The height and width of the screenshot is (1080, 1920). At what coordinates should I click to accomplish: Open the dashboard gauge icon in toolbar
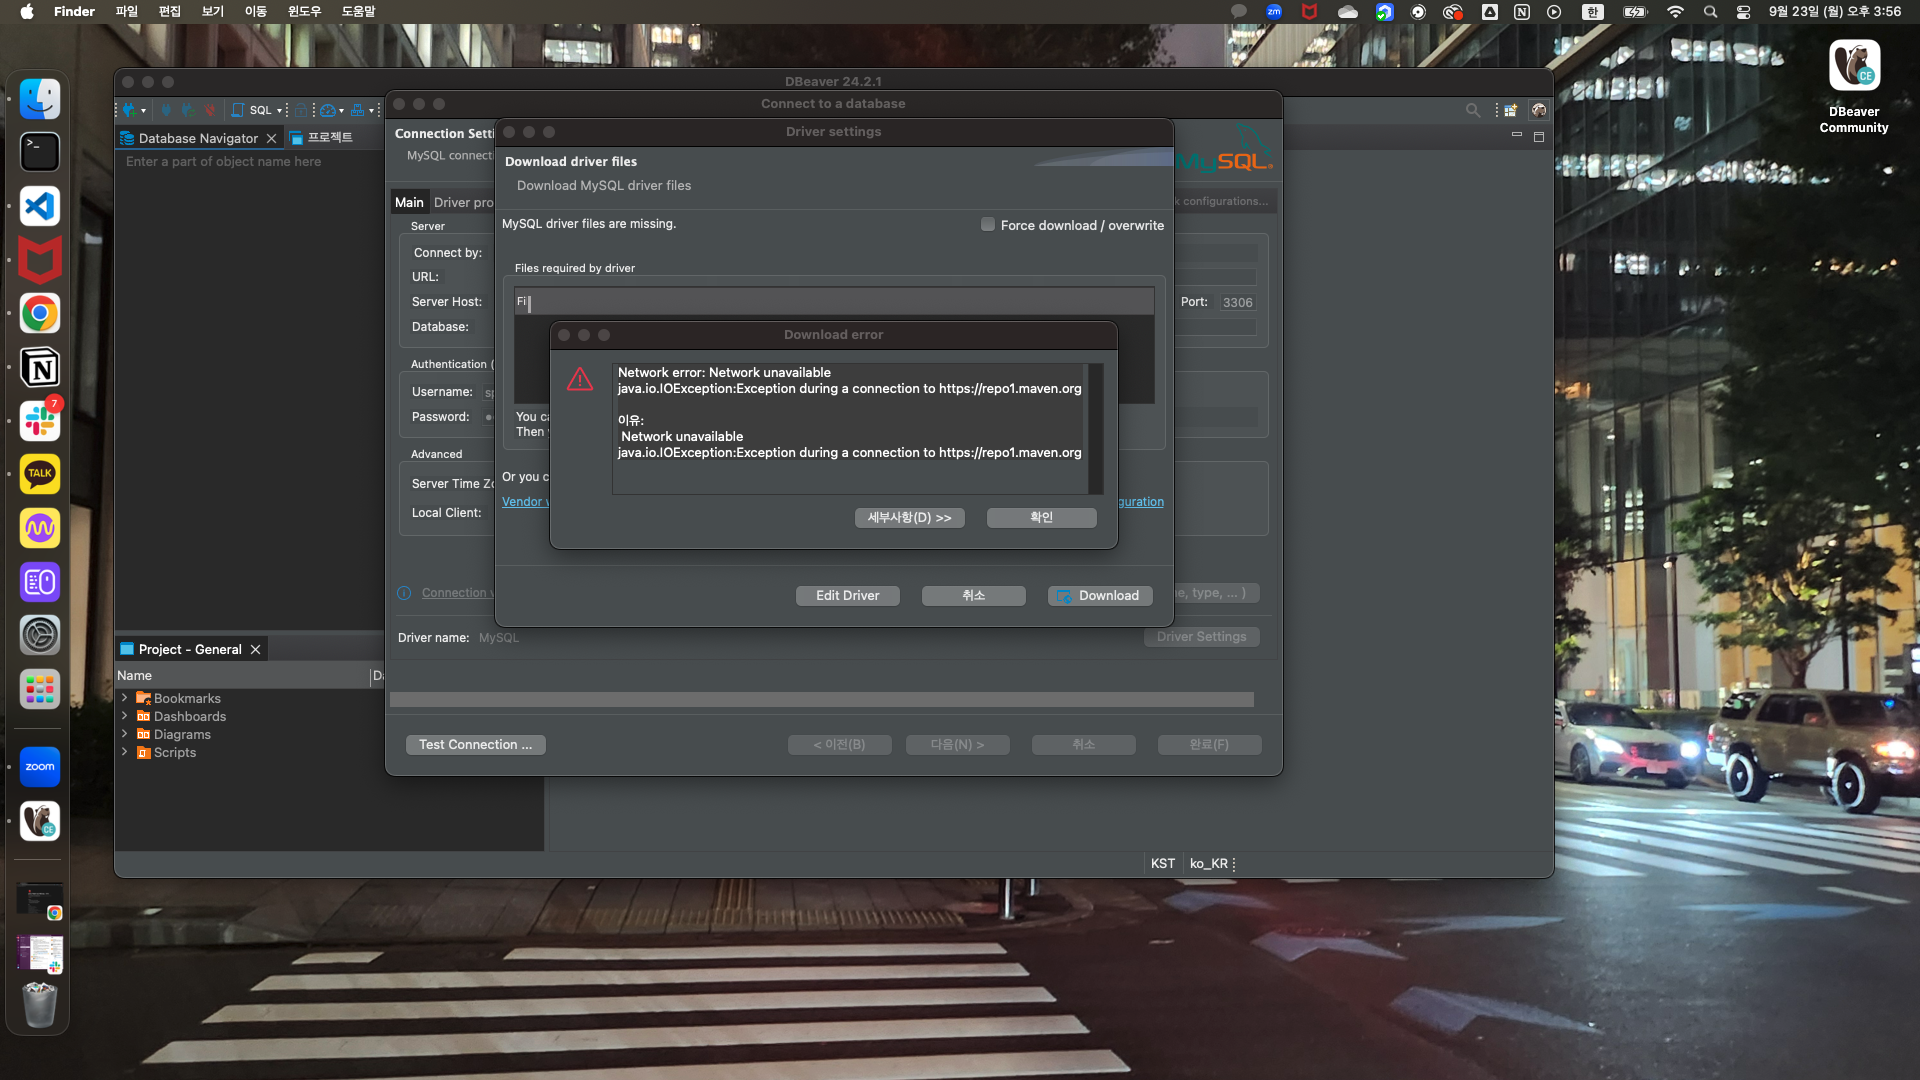point(327,110)
